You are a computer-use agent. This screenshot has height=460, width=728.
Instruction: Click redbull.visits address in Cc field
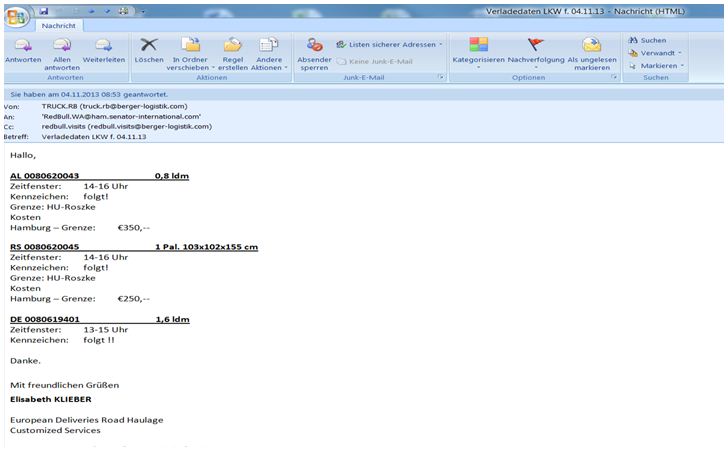[127, 126]
